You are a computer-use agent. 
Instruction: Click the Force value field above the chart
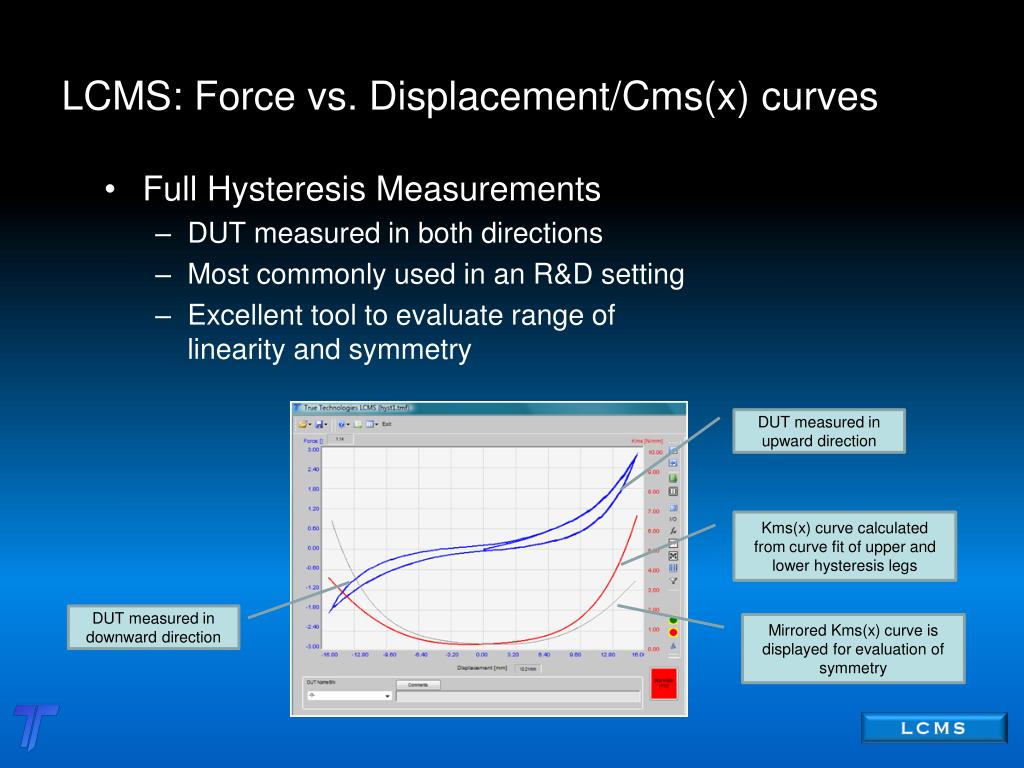click(x=340, y=439)
